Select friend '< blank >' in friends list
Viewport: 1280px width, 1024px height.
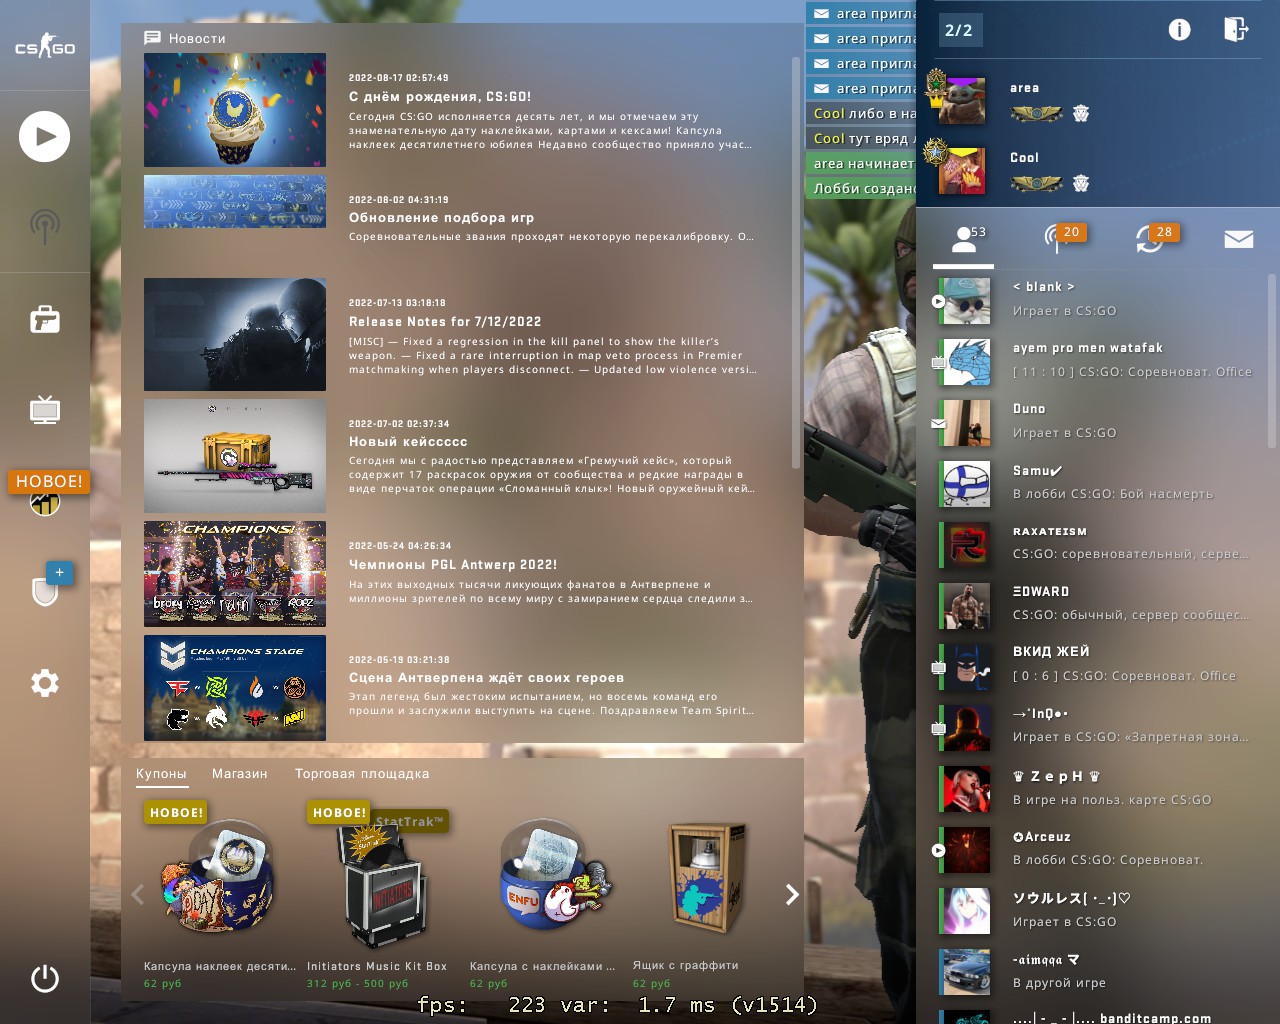1098,299
